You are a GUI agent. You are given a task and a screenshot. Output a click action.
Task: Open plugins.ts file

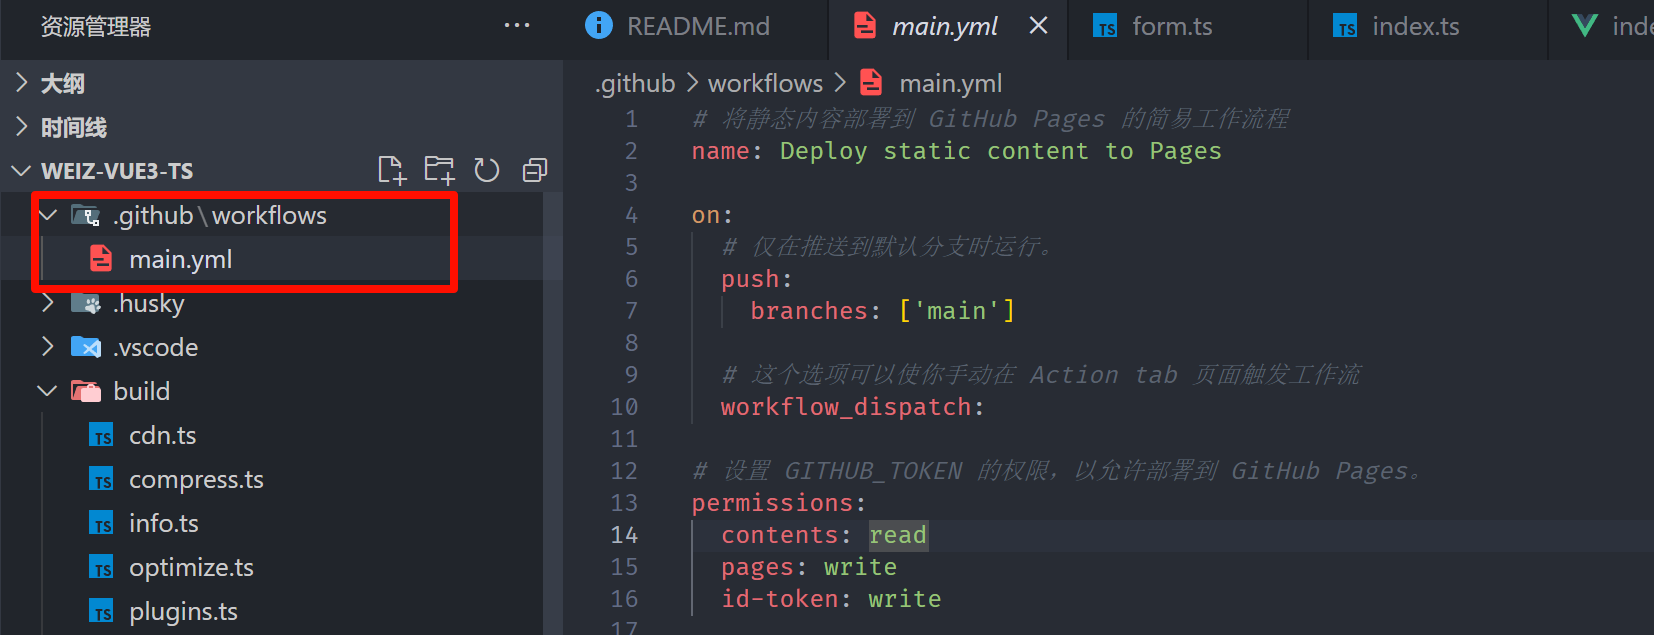point(183,611)
